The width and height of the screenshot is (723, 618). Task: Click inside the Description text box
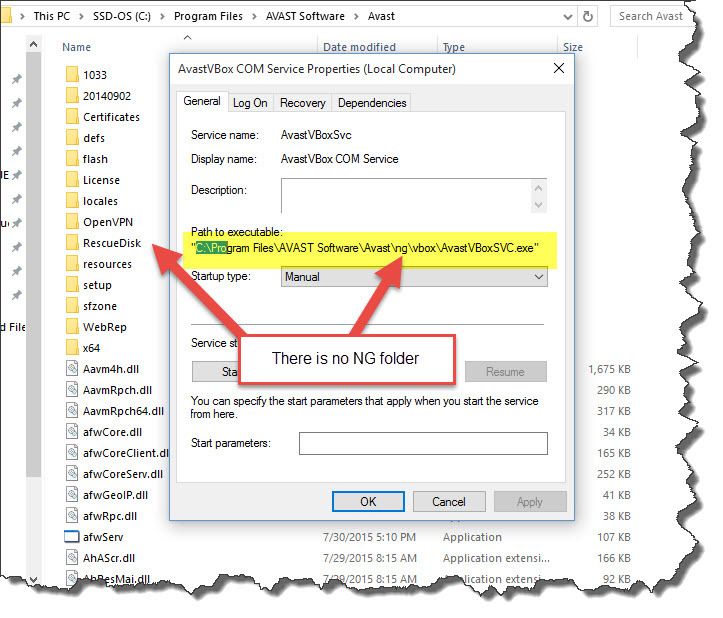(x=406, y=196)
